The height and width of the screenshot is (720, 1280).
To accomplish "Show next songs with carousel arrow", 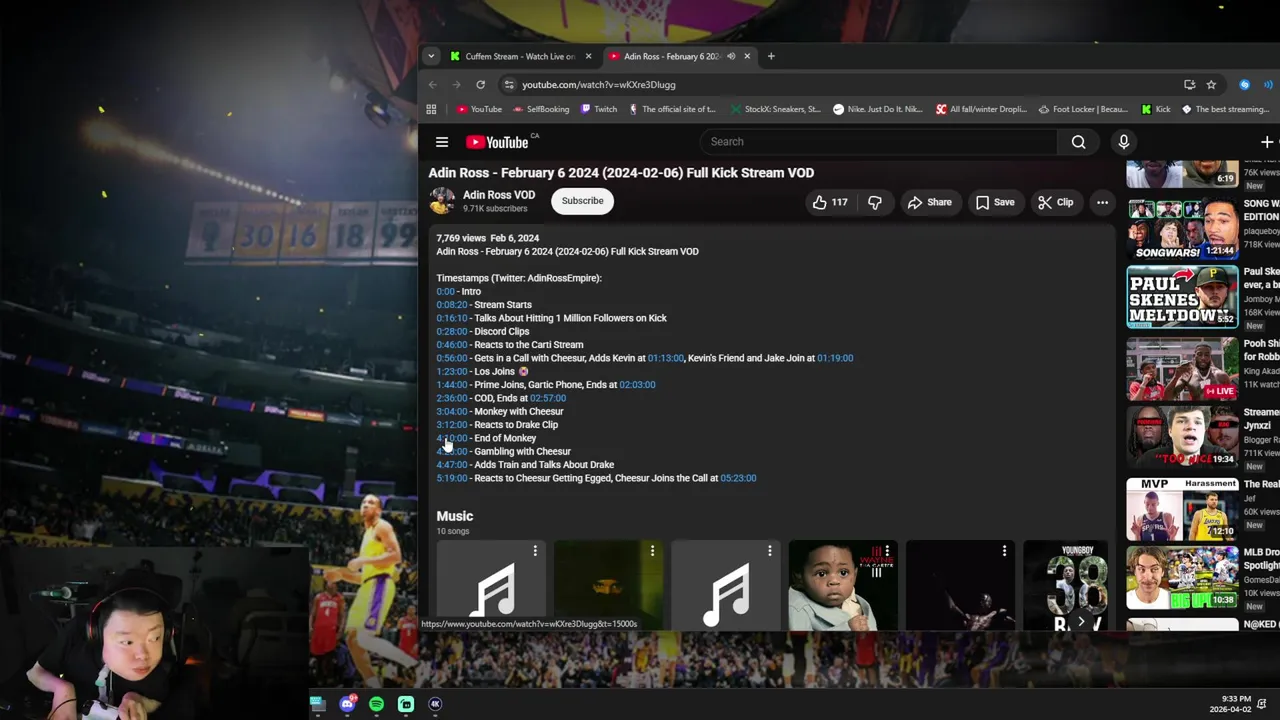I will (1081, 622).
